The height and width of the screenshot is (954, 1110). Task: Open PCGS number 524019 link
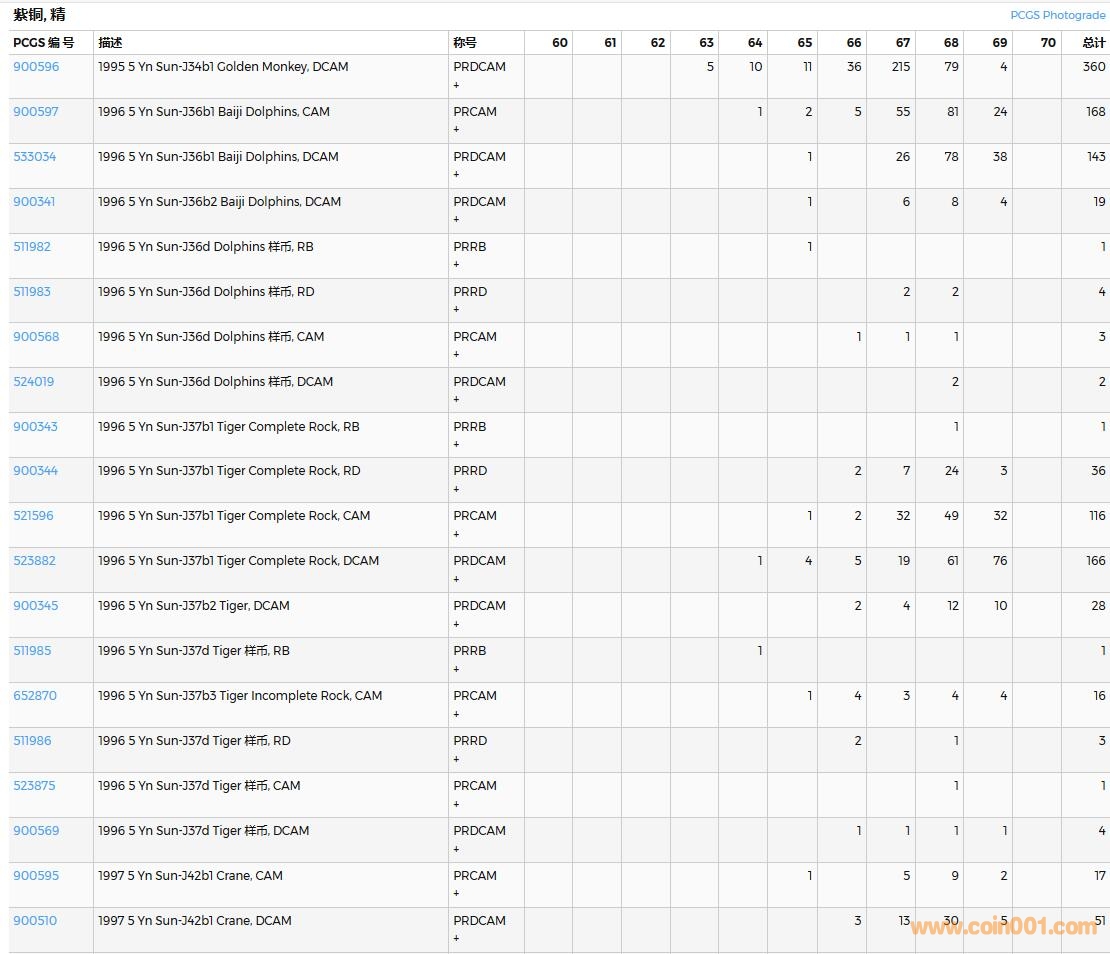34,382
